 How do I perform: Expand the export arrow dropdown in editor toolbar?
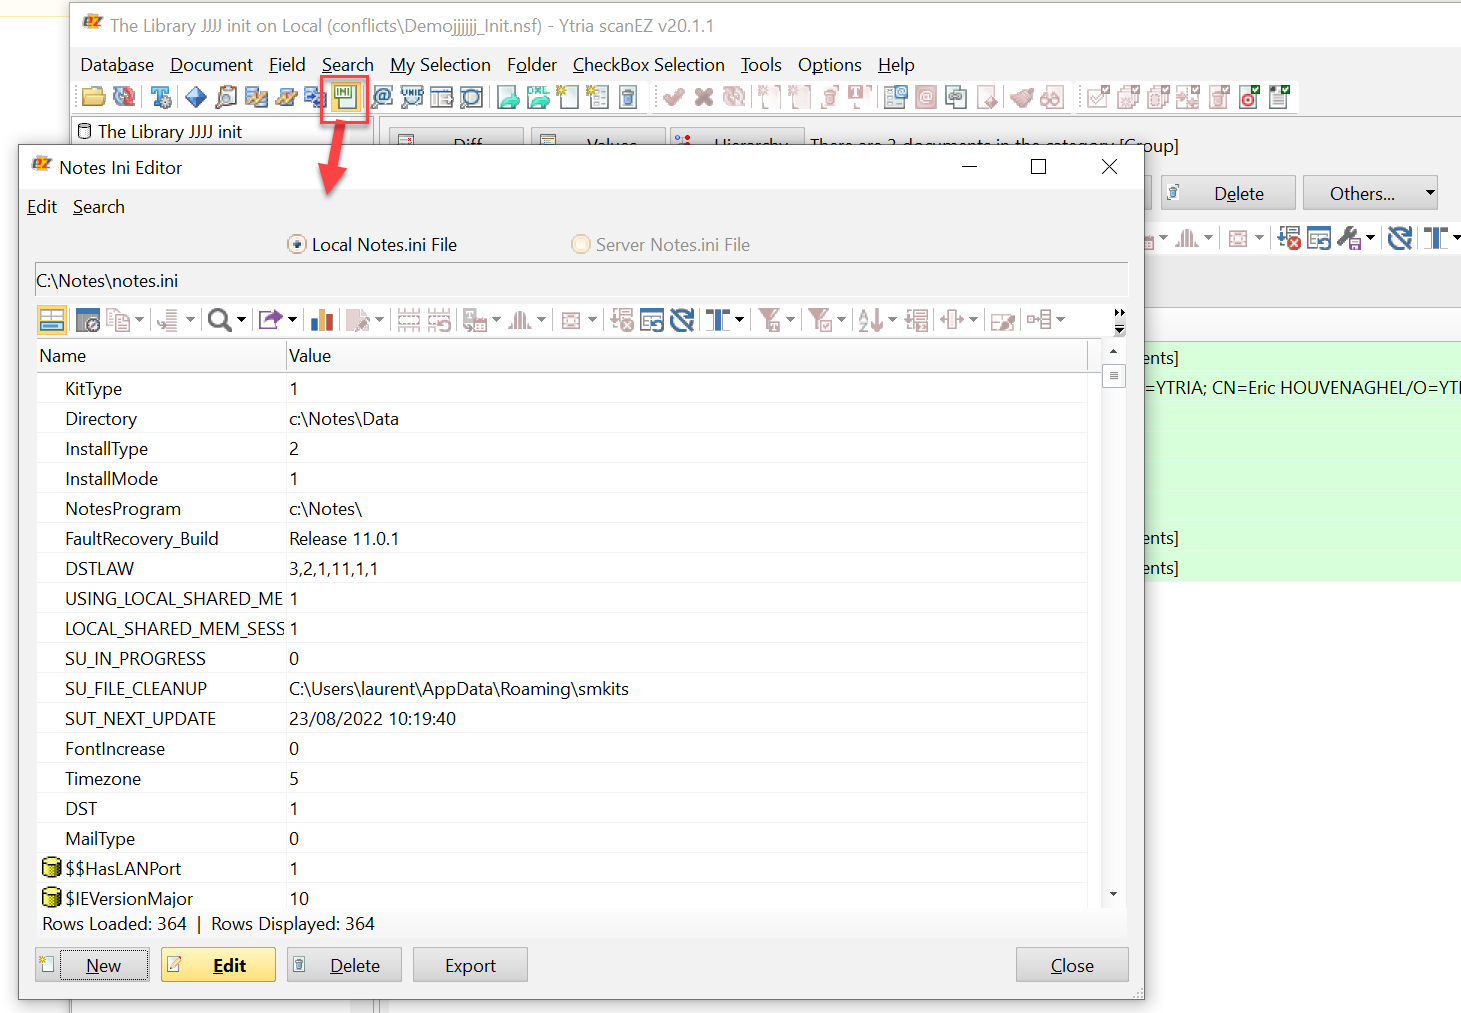[x=292, y=320]
